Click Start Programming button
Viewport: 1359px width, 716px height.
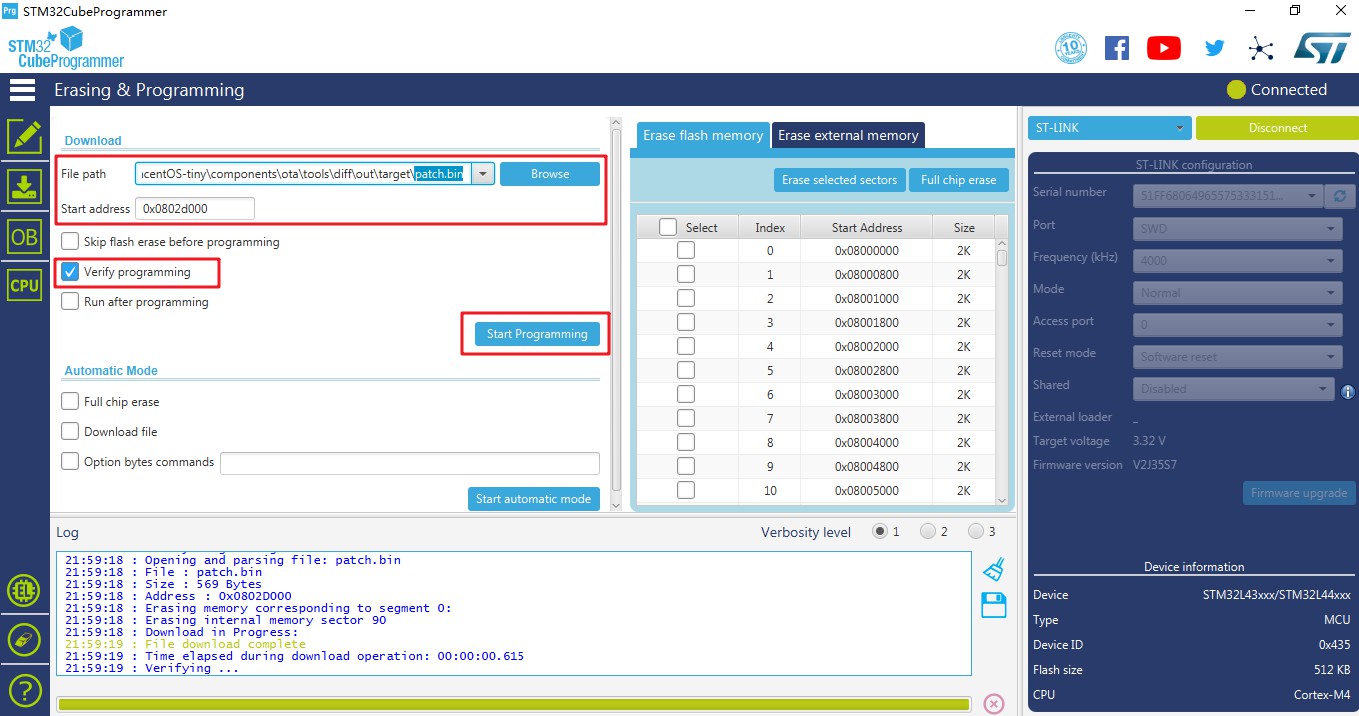(537, 334)
